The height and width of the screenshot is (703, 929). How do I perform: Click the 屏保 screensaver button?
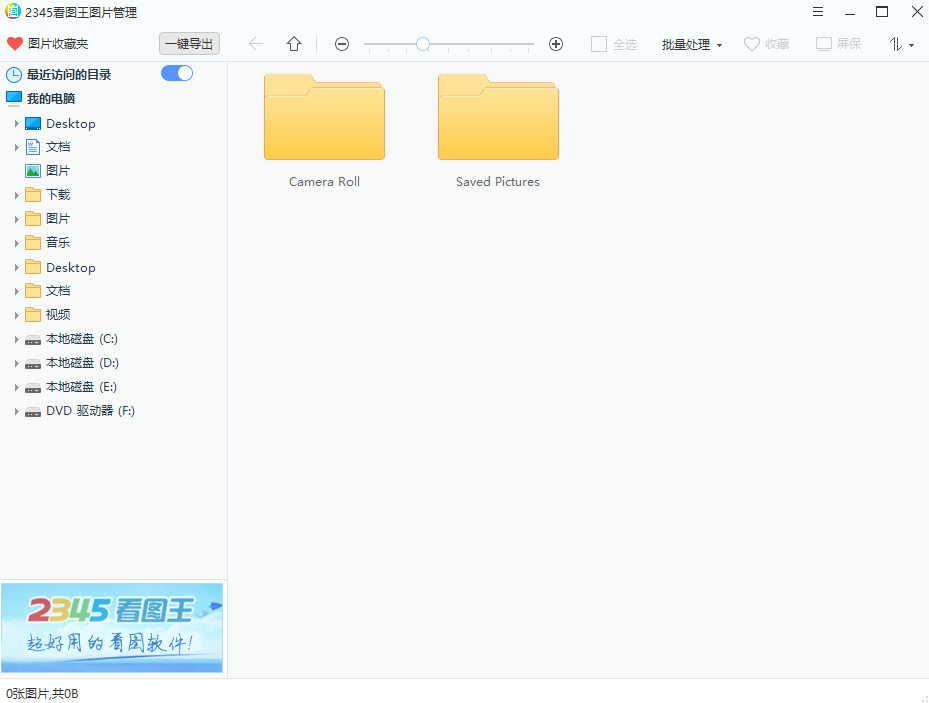[x=838, y=44]
